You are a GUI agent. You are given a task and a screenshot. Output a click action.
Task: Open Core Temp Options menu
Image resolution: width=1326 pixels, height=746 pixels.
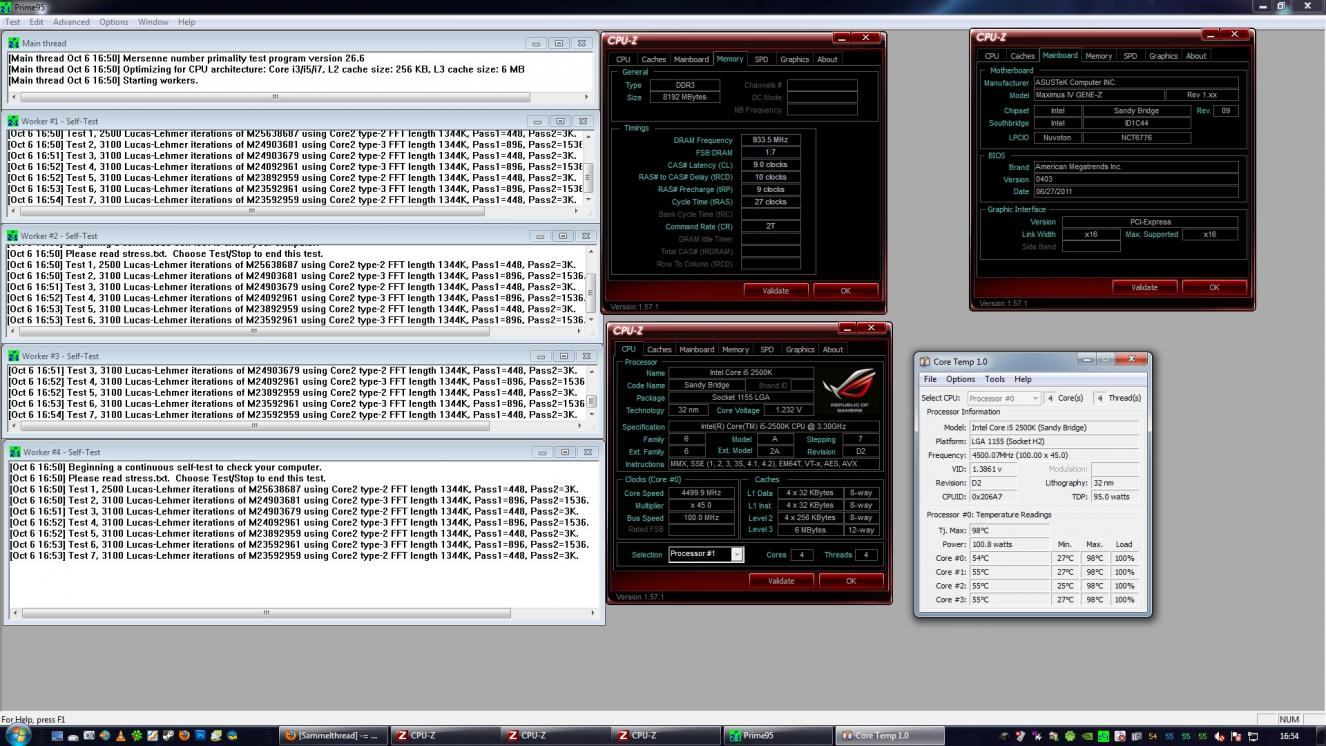pos(960,379)
